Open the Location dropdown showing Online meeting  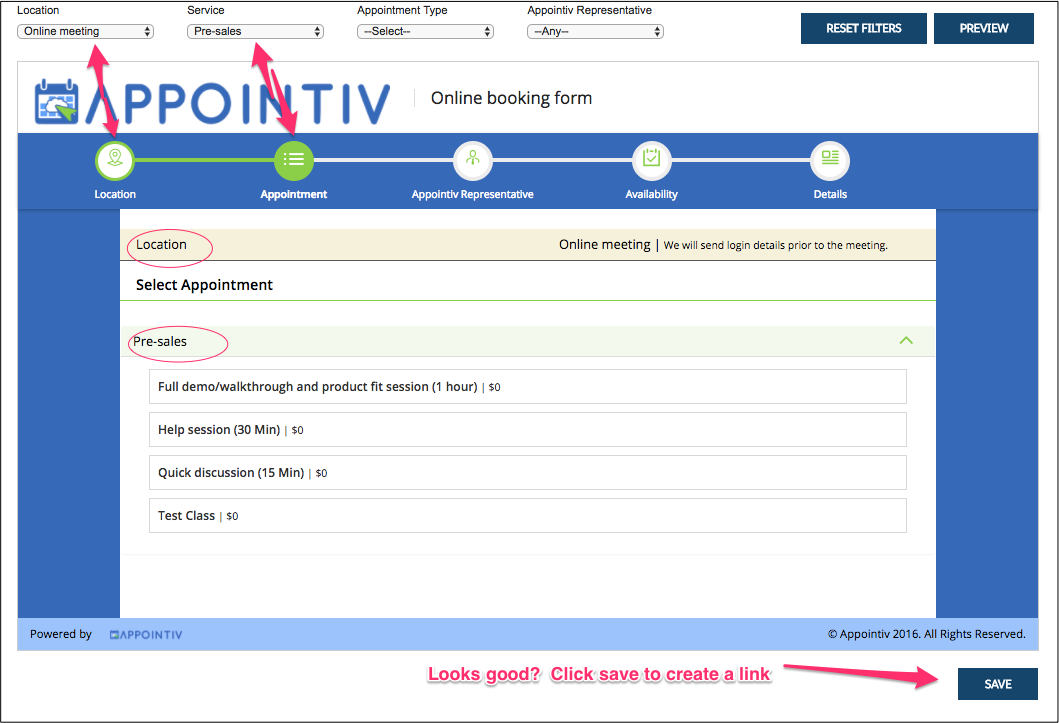click(x=85, y=31)
